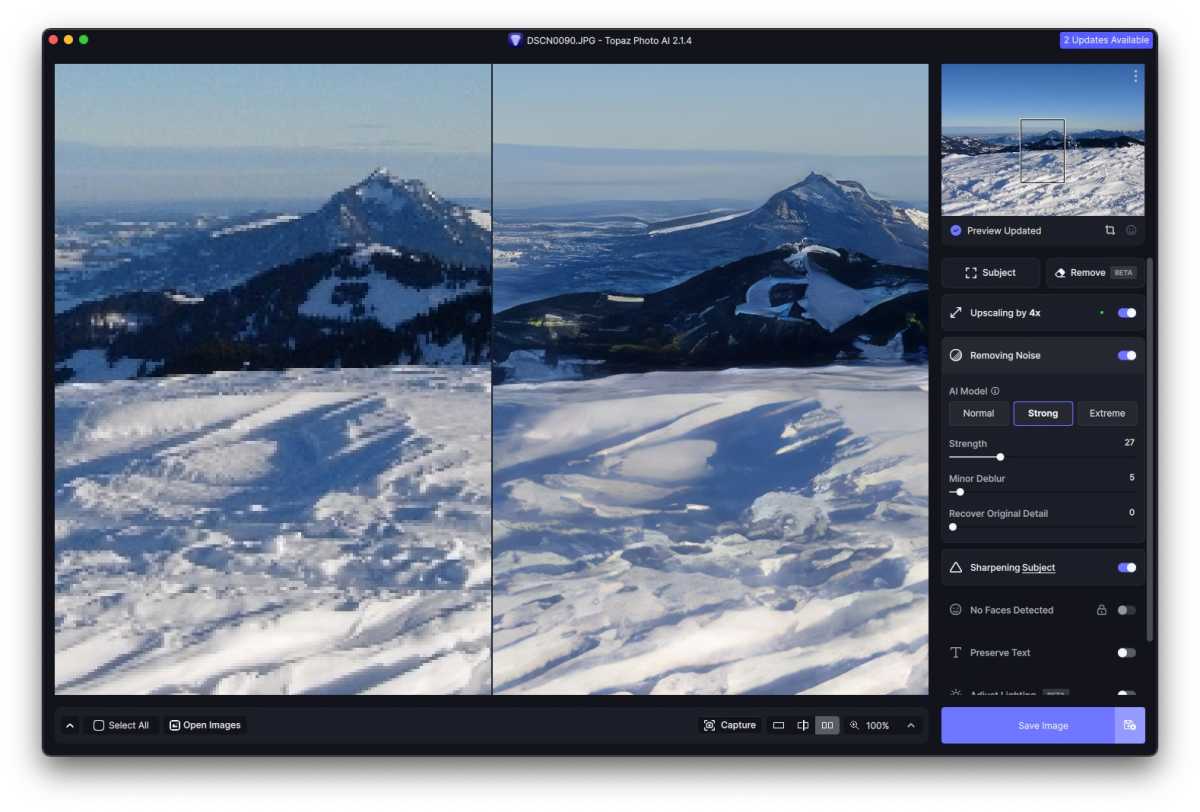Click the original pixelated image on the left
This screenshot has width=1200, height=812.
tap(273, 379)
